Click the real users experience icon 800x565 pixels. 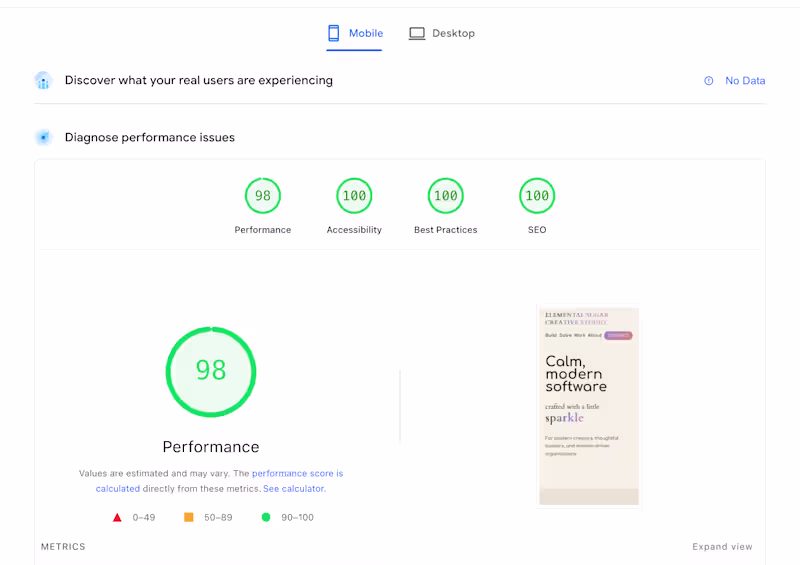coord(43,81)
